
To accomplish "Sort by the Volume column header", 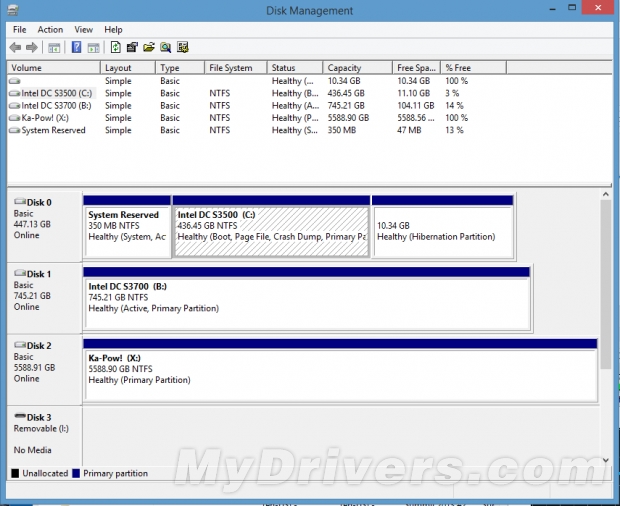I will point(54,68).
